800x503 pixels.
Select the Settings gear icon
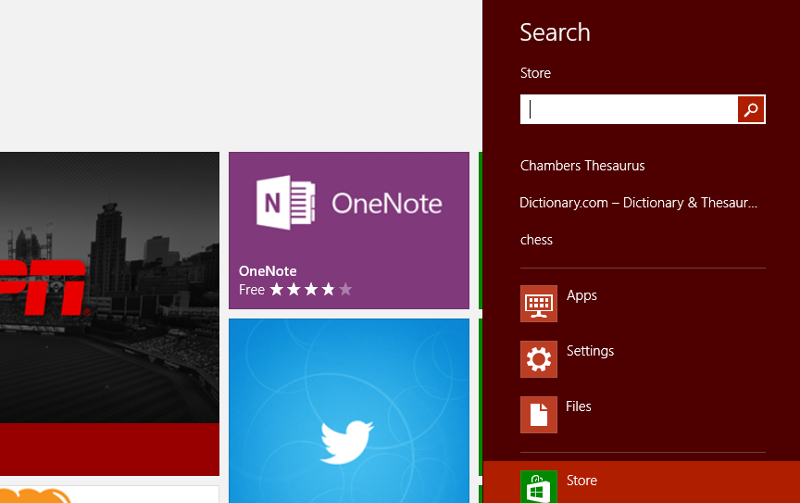tap(539, 359)
